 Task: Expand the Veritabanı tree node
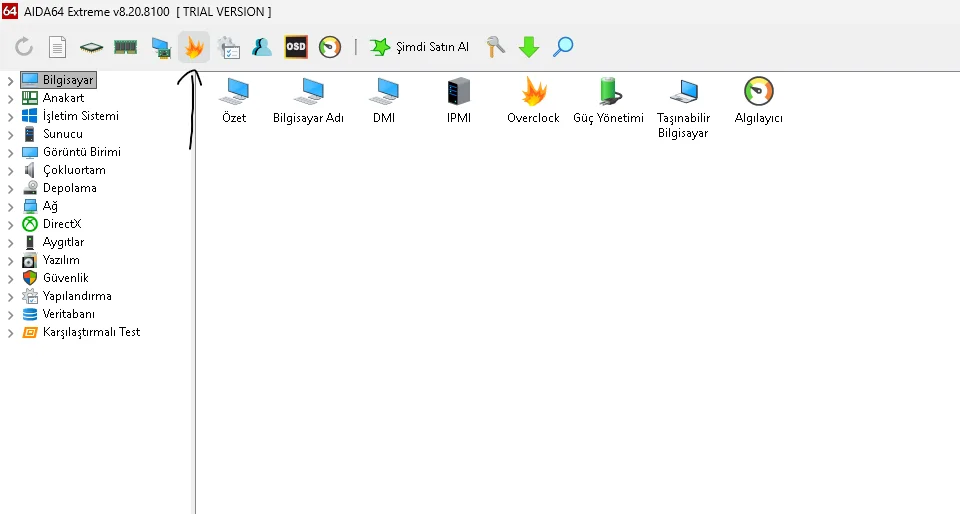tap(10, 315)
